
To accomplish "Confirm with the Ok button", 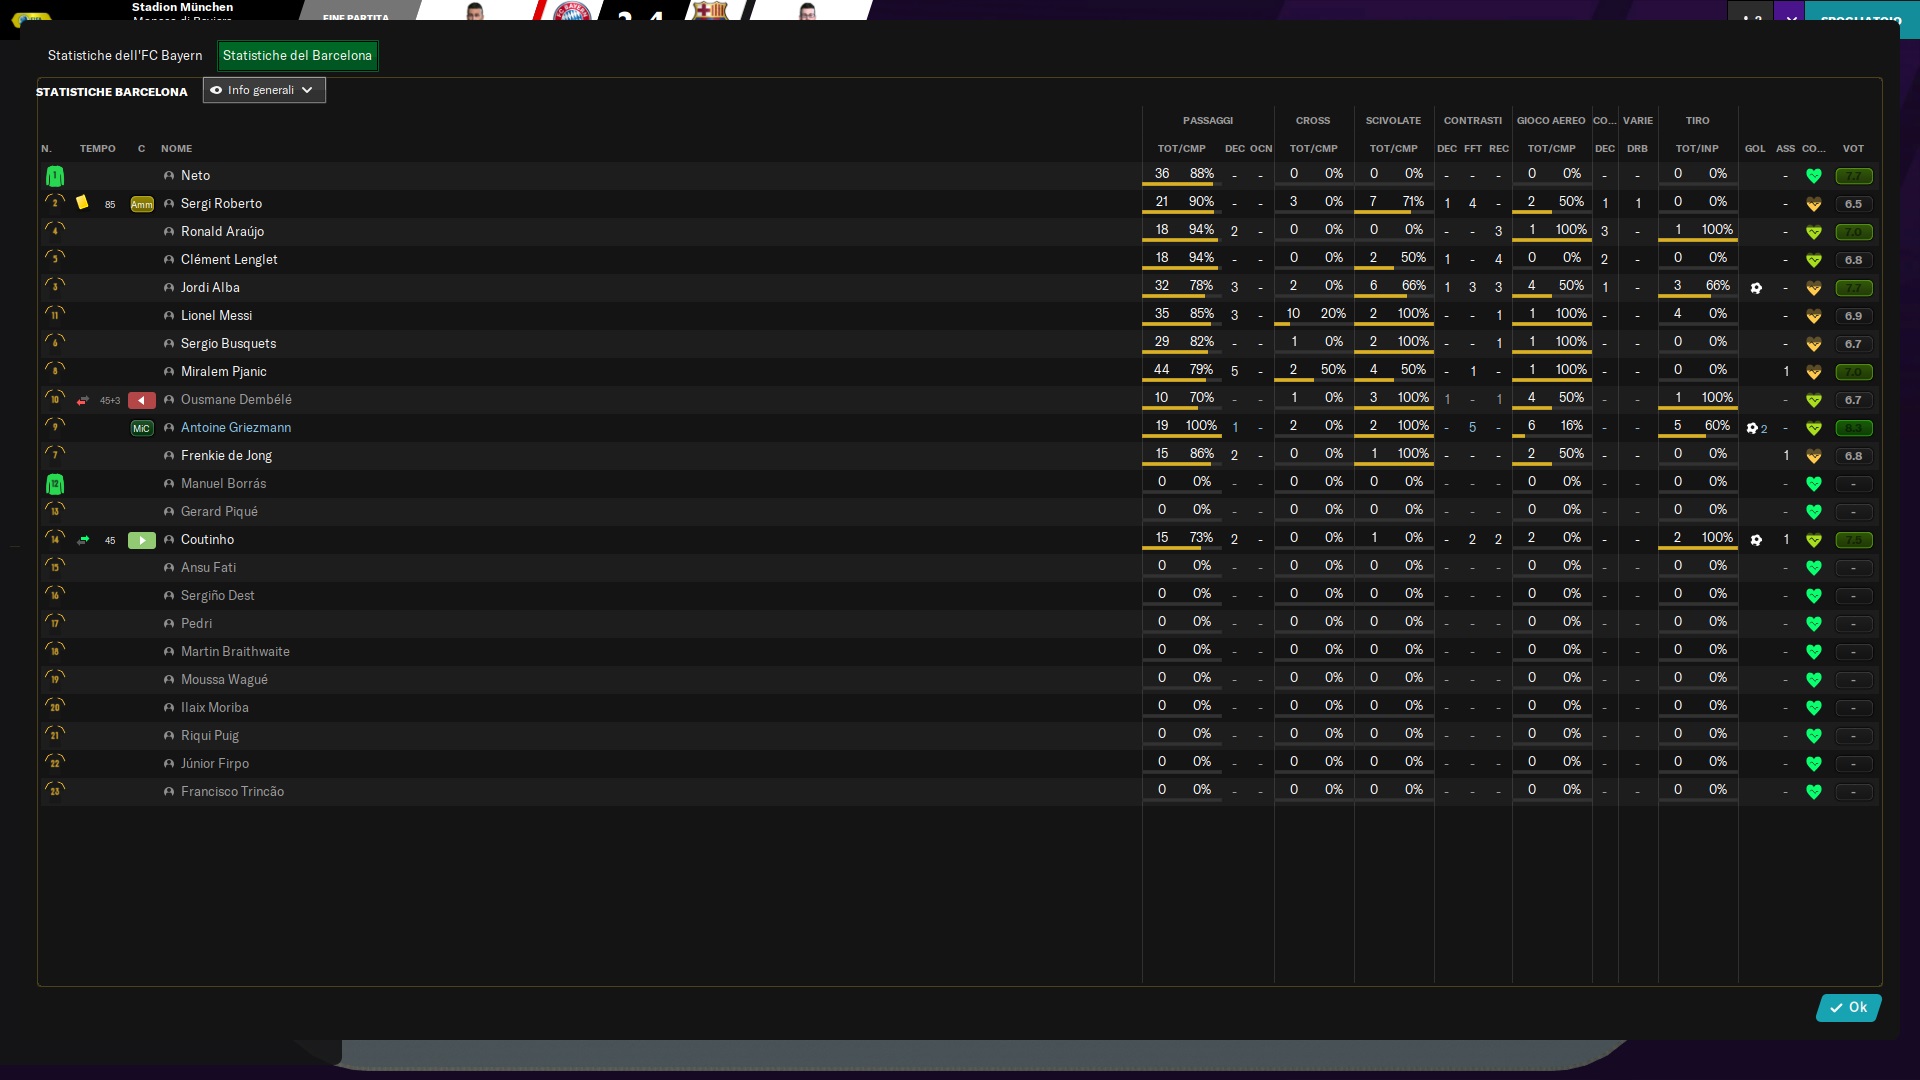I will pyautogui.click(x=1848, y=1008).
